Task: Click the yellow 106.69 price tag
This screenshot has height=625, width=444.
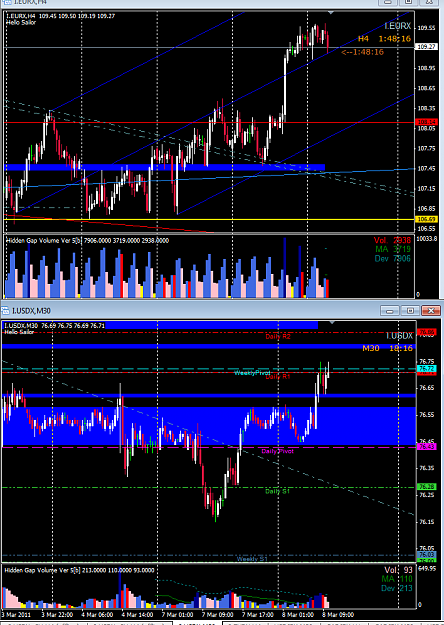Action: pyautogui.click(x=426, y=219)
